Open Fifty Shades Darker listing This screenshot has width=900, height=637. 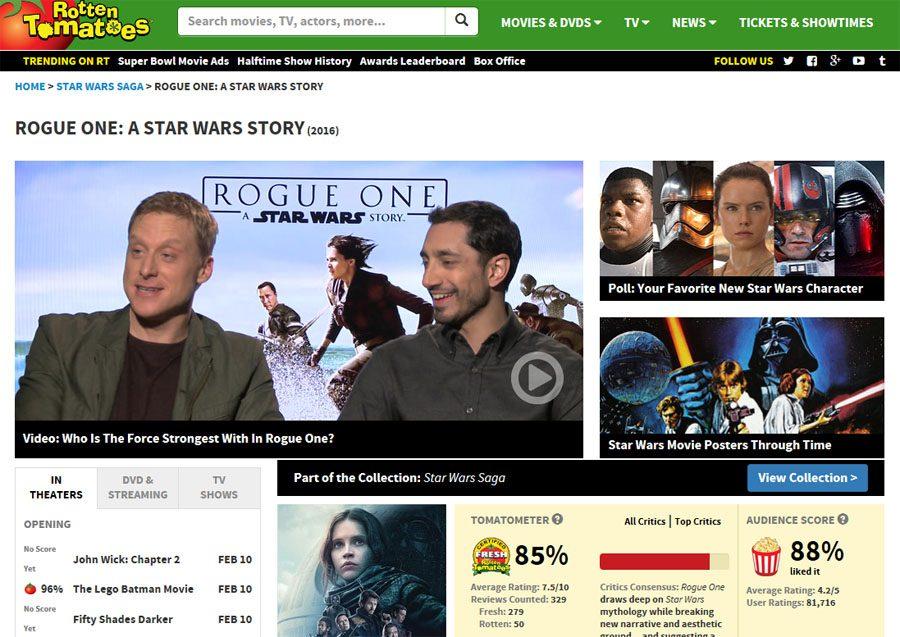pos(123,619)
